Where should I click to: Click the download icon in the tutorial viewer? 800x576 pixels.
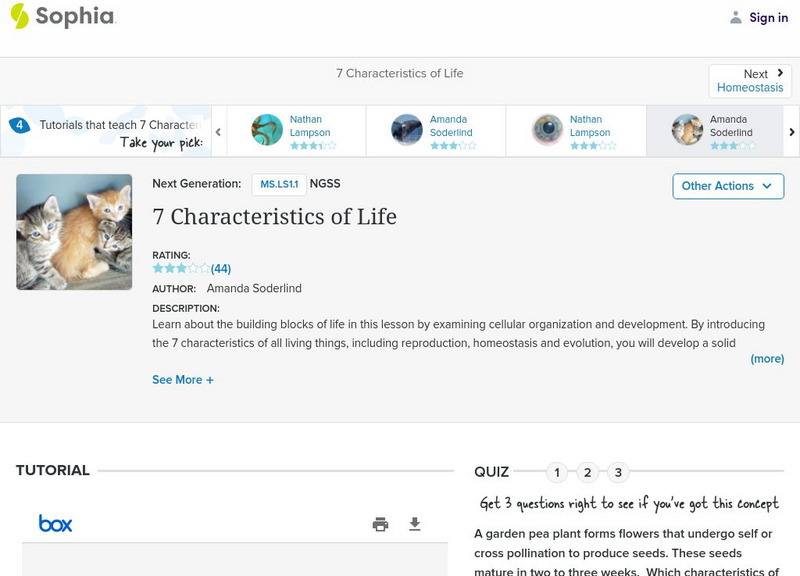[414, 523]
